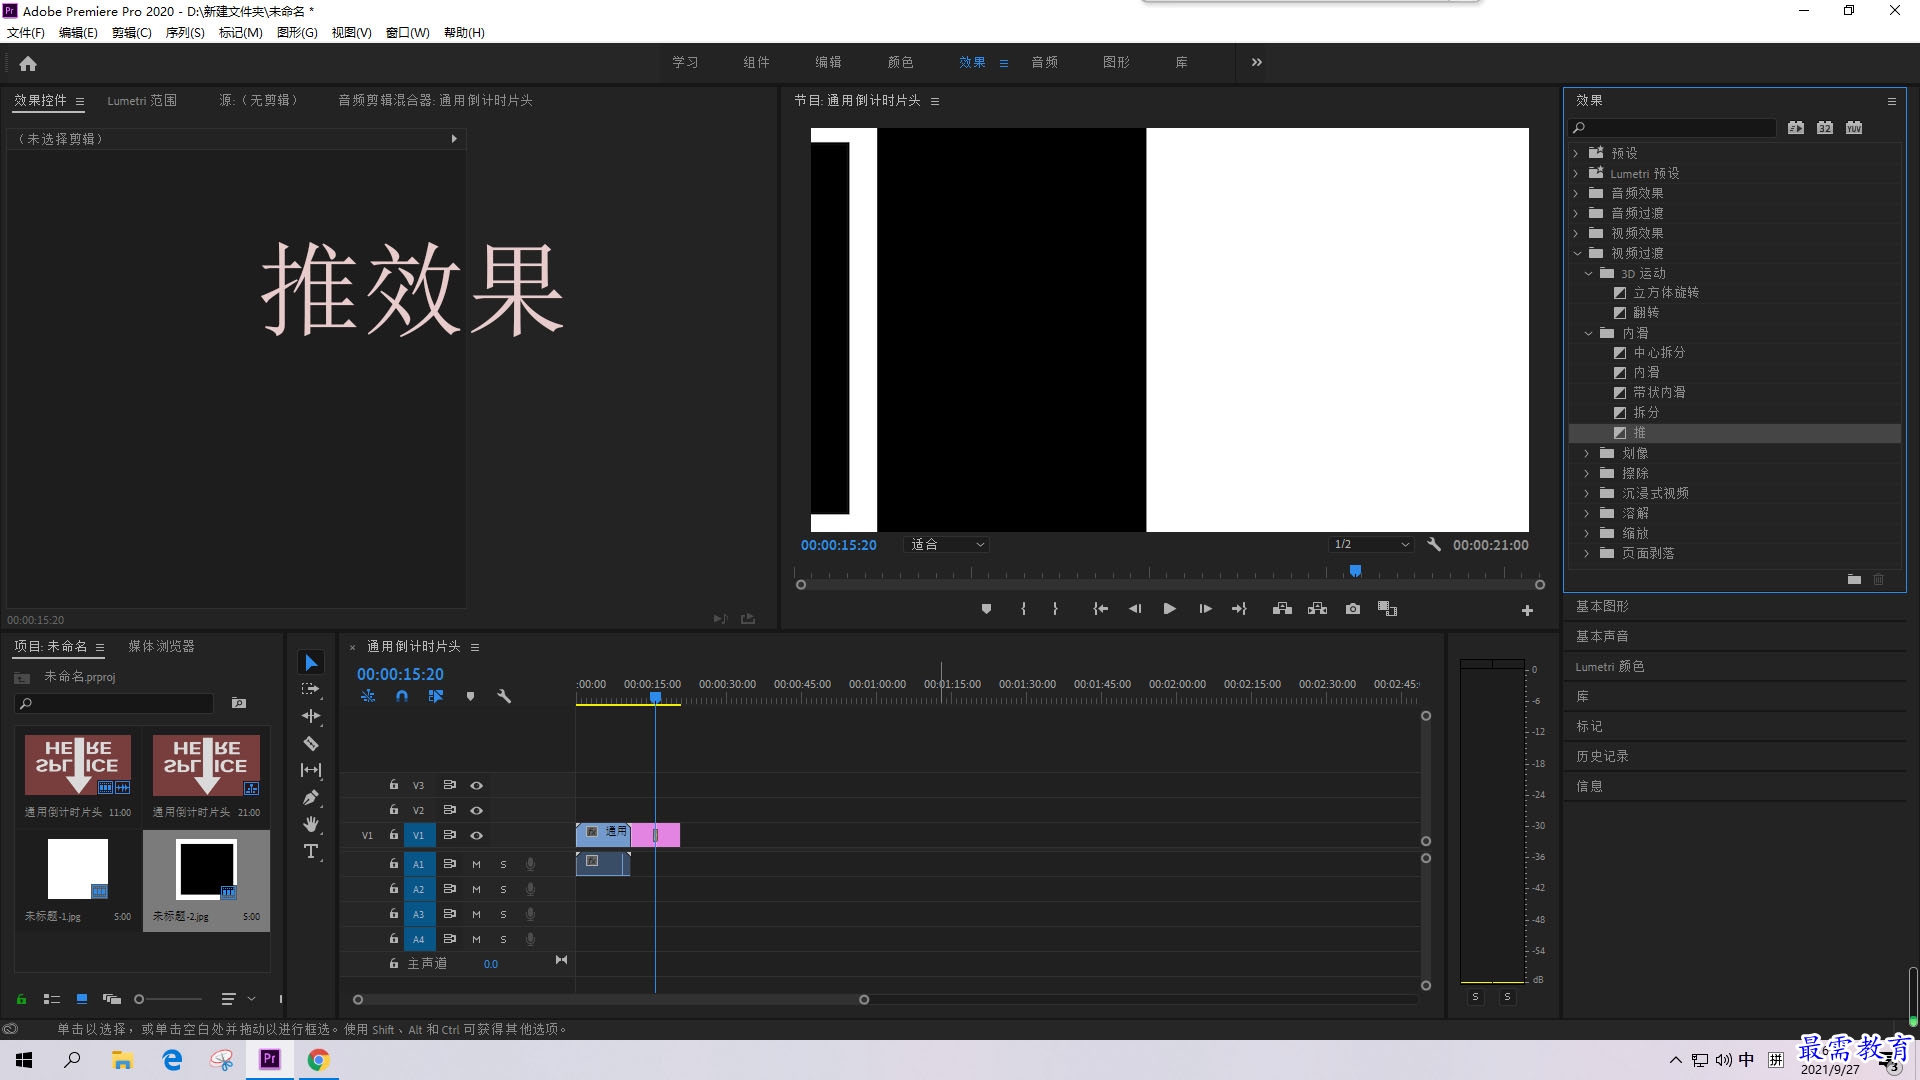The height and width of the screenshot is (1080, 1920).
Task: Switch to 编辑 workspace tab
Action: pos(828,62)
